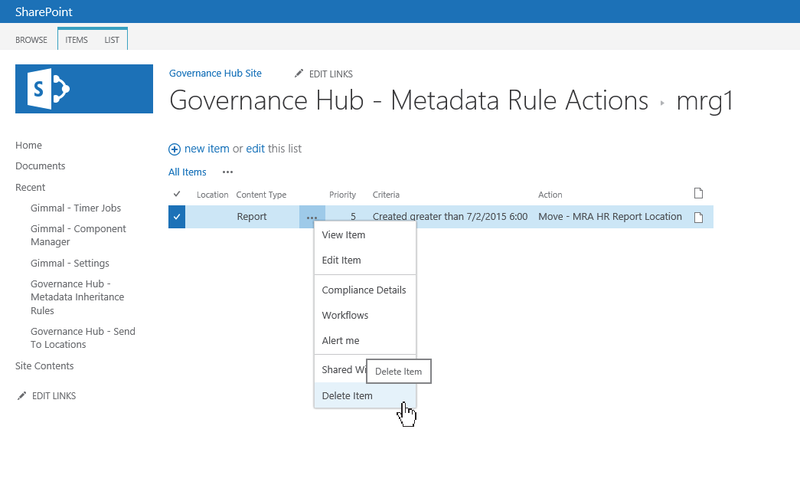This screenshot has height=485, width=800.
Task: Open the BROWSE ribbon tab
Action: (x=32, y=40)
